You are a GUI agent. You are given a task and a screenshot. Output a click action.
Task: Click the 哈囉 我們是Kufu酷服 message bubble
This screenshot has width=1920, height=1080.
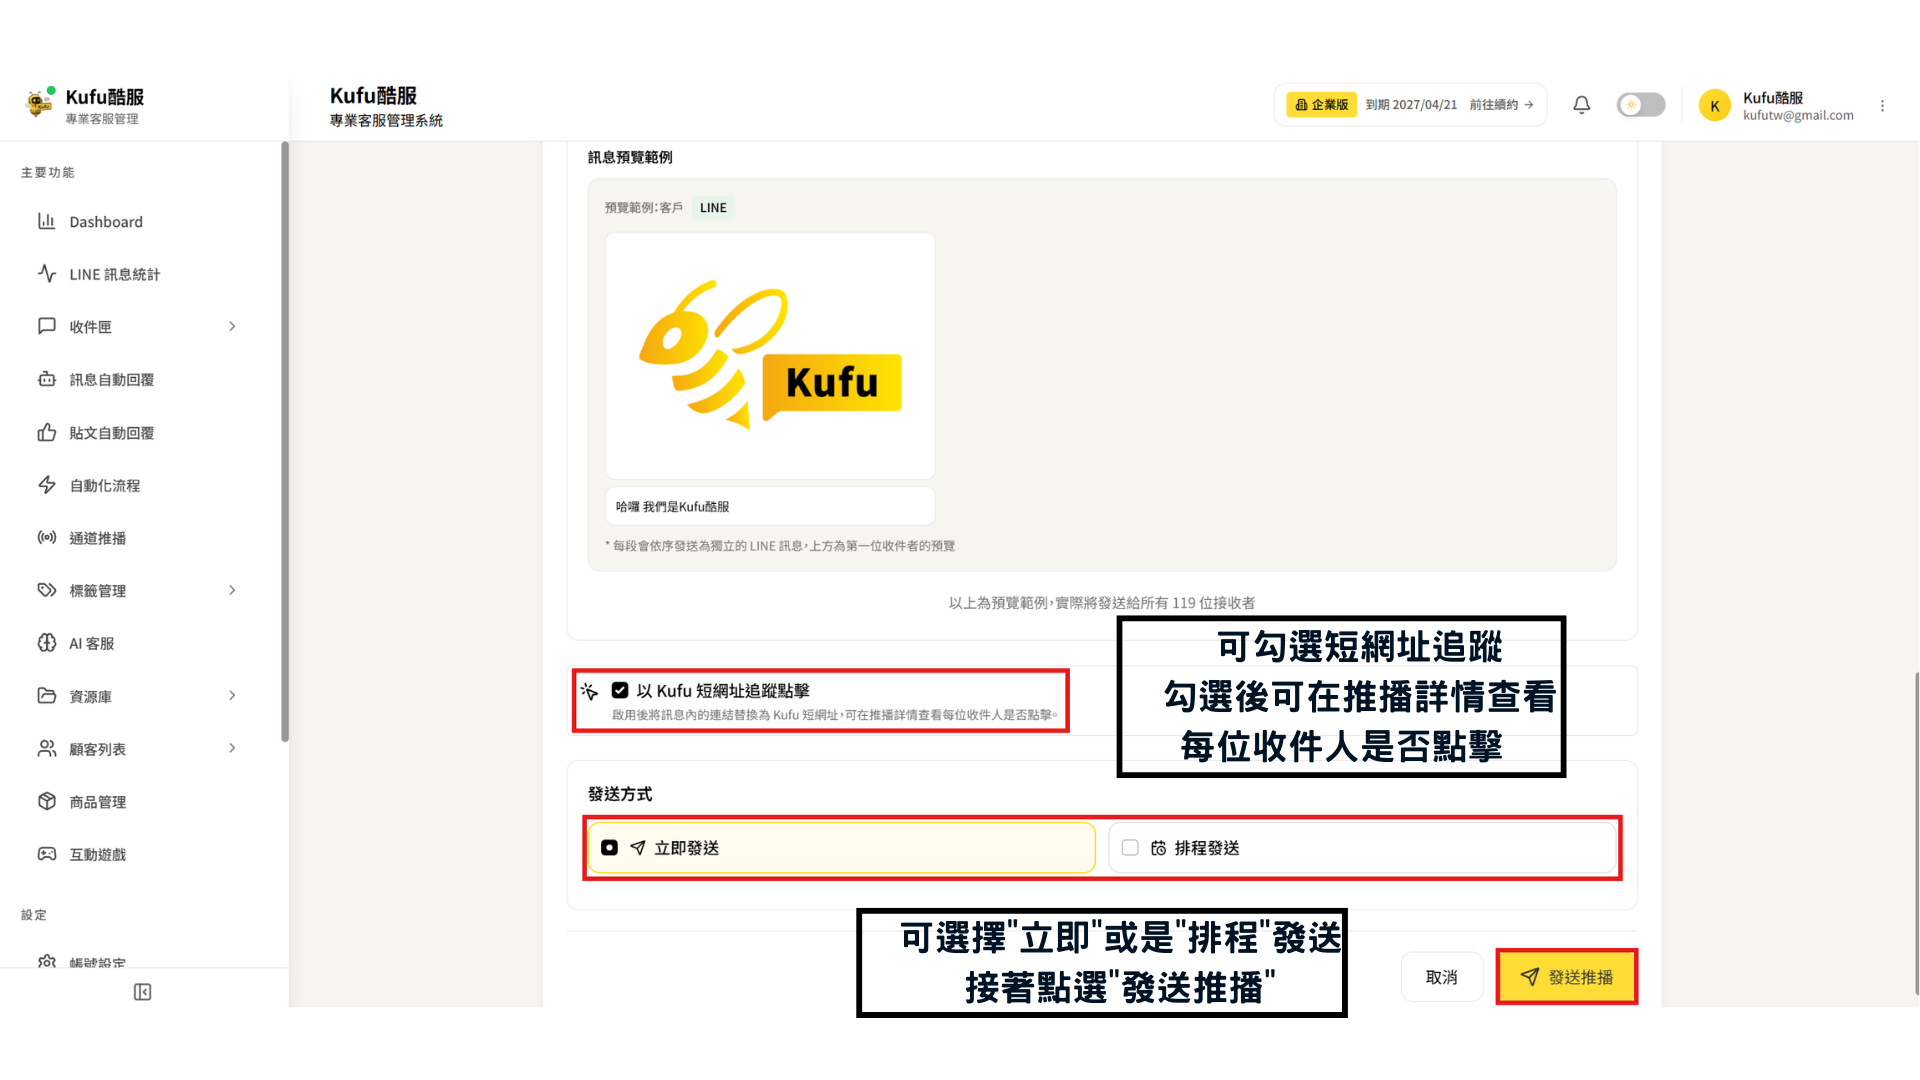pos(770,506)
